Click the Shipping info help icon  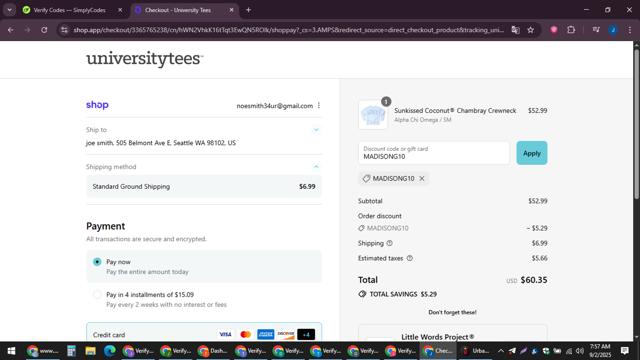click(x=389, y=243)
